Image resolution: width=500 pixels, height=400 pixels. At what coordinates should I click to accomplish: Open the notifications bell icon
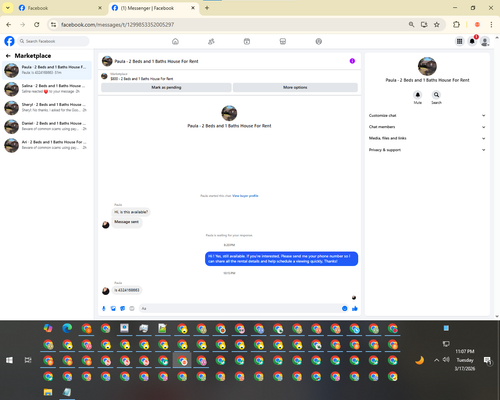pos(472,41)
